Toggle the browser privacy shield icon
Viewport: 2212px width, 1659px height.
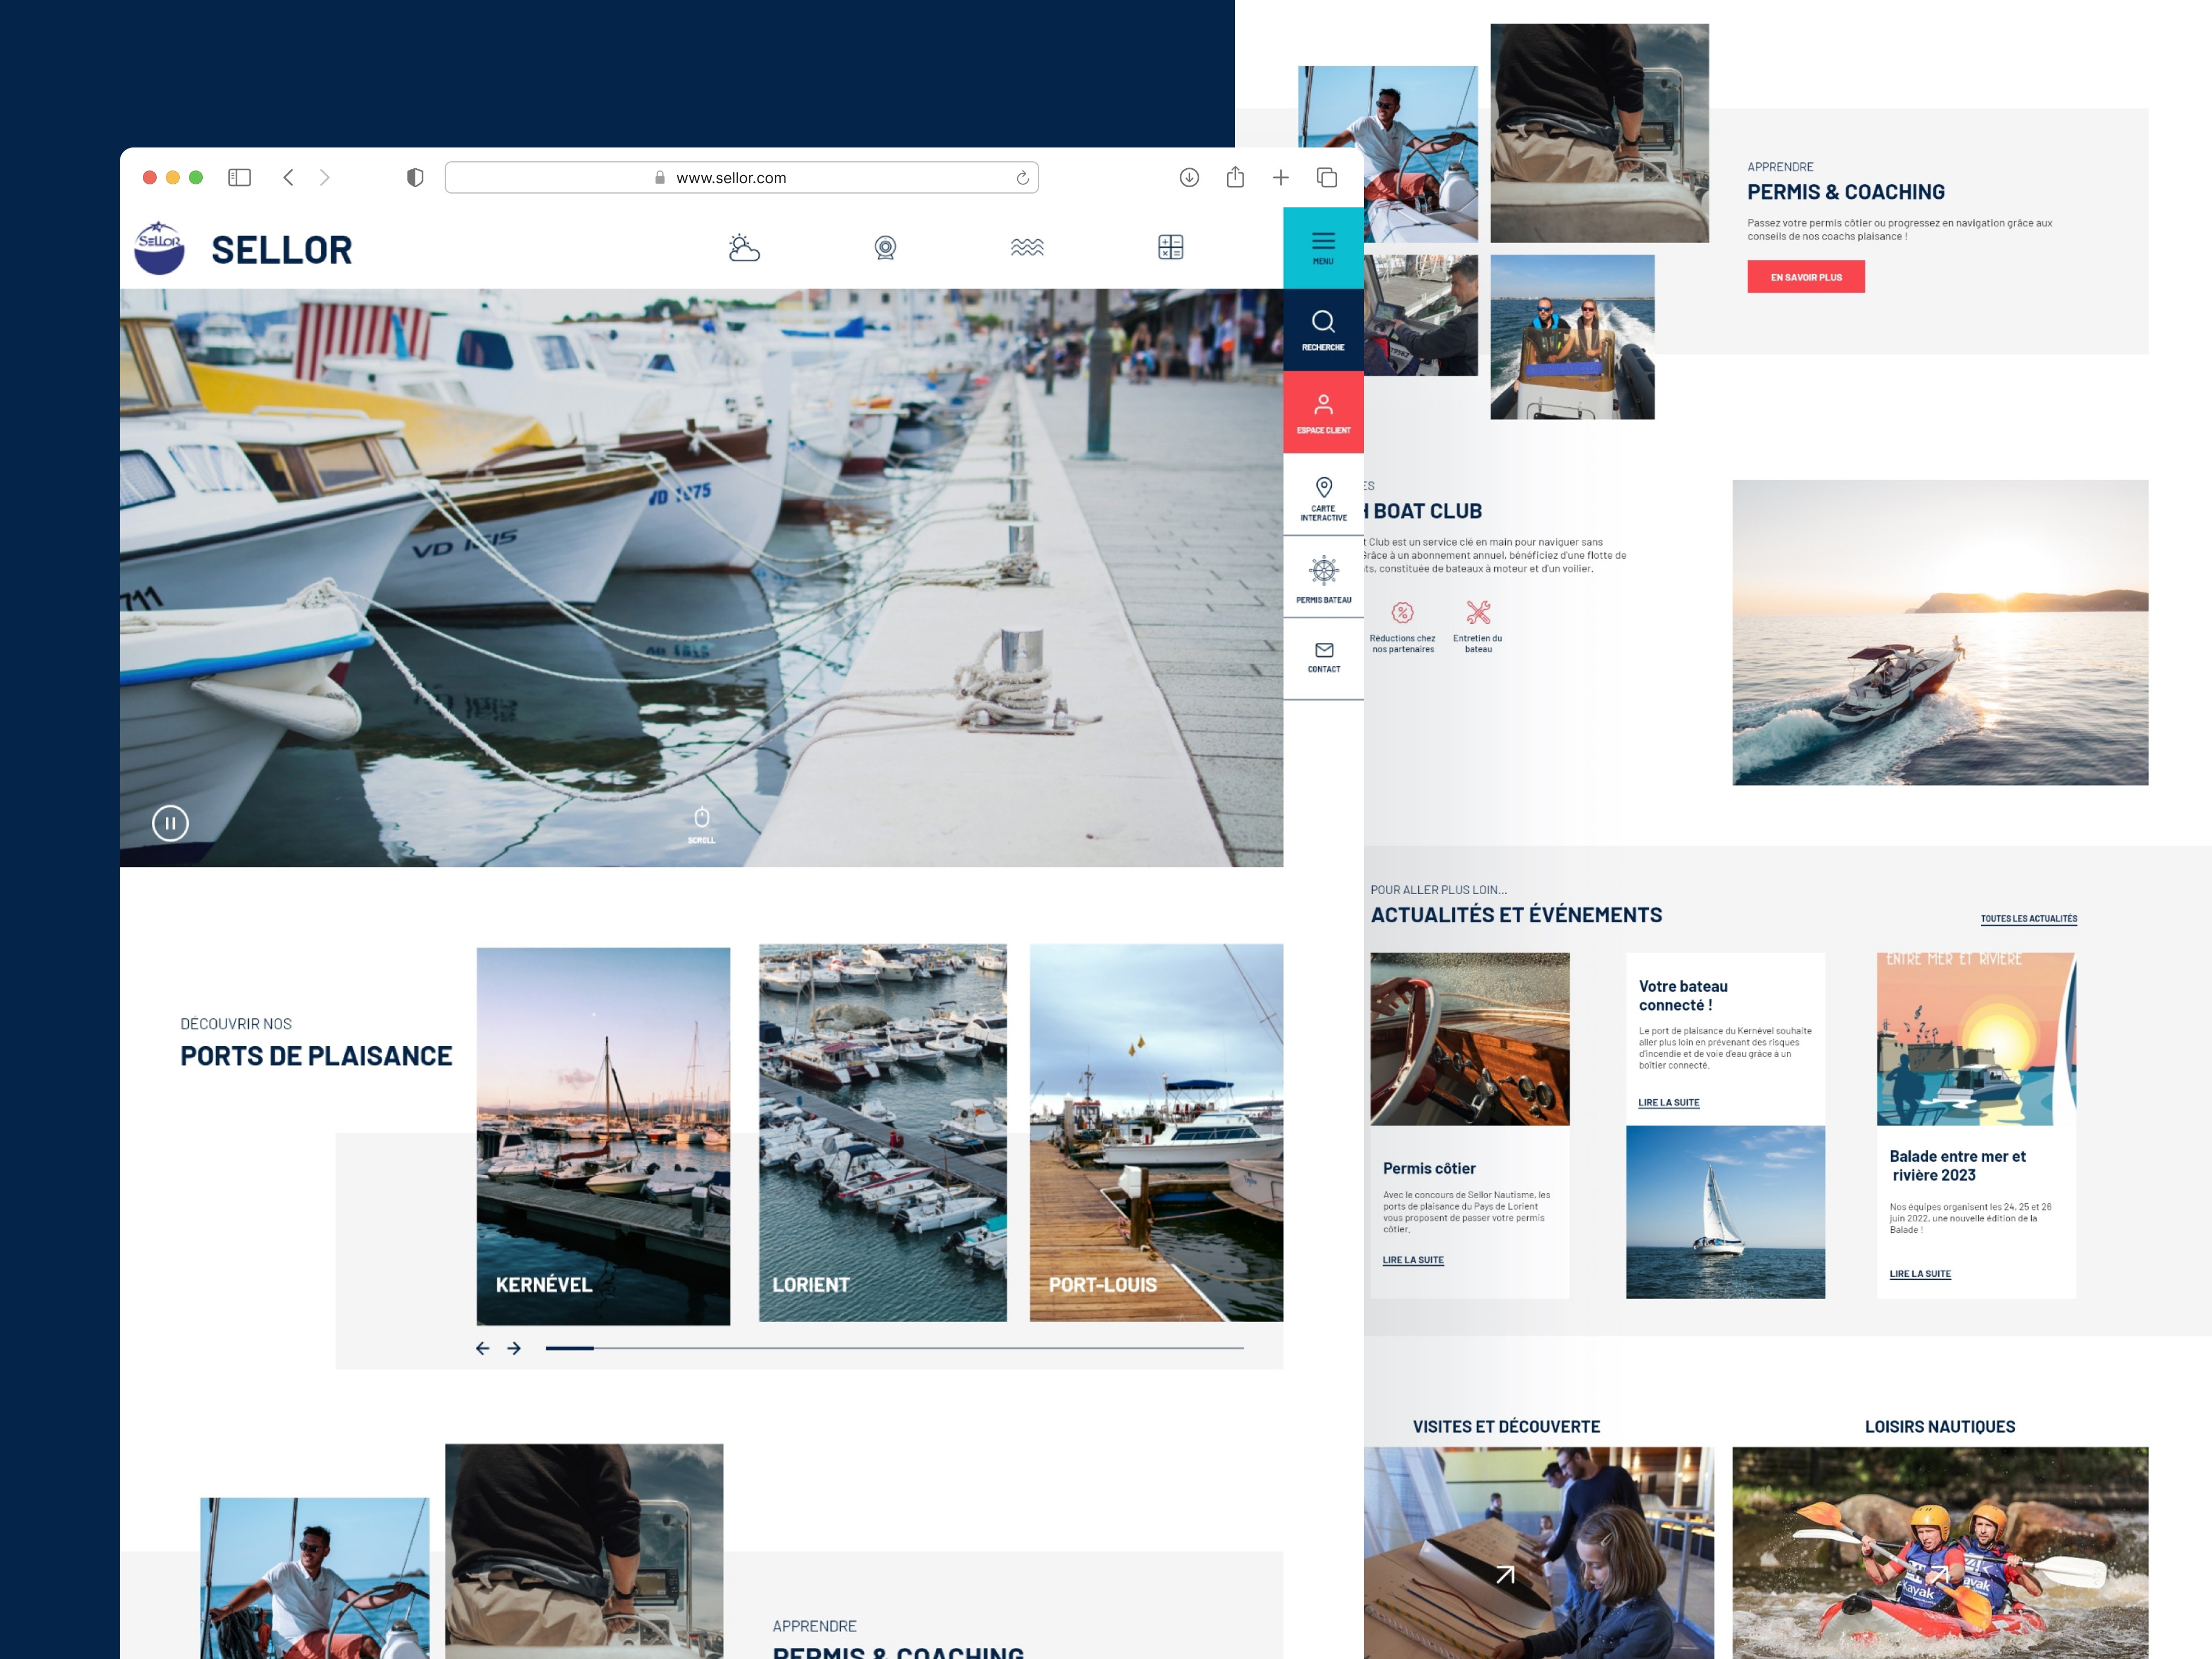pos(415,177)
